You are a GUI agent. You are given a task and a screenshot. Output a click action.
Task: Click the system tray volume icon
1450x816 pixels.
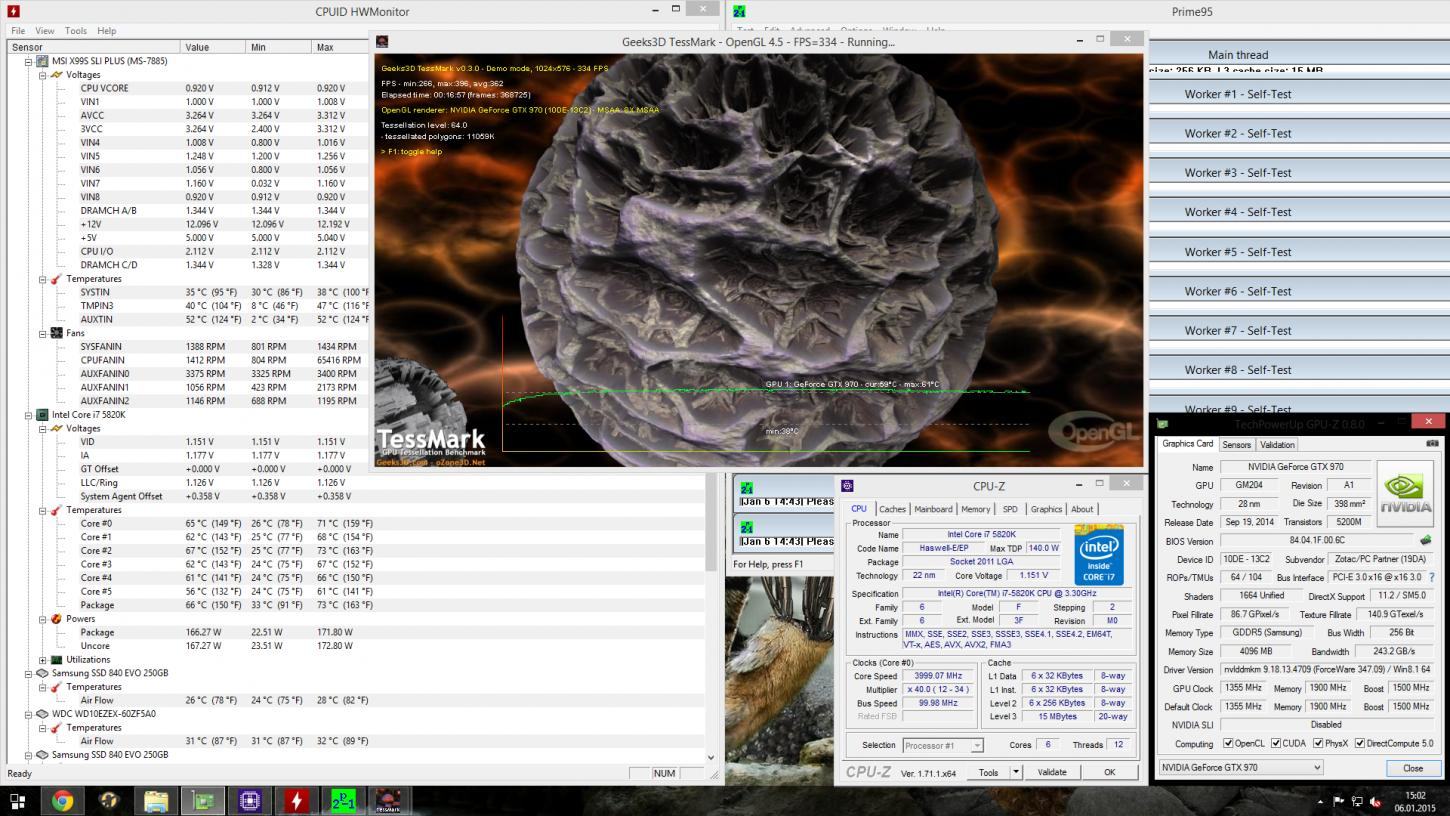[1374, 801]
